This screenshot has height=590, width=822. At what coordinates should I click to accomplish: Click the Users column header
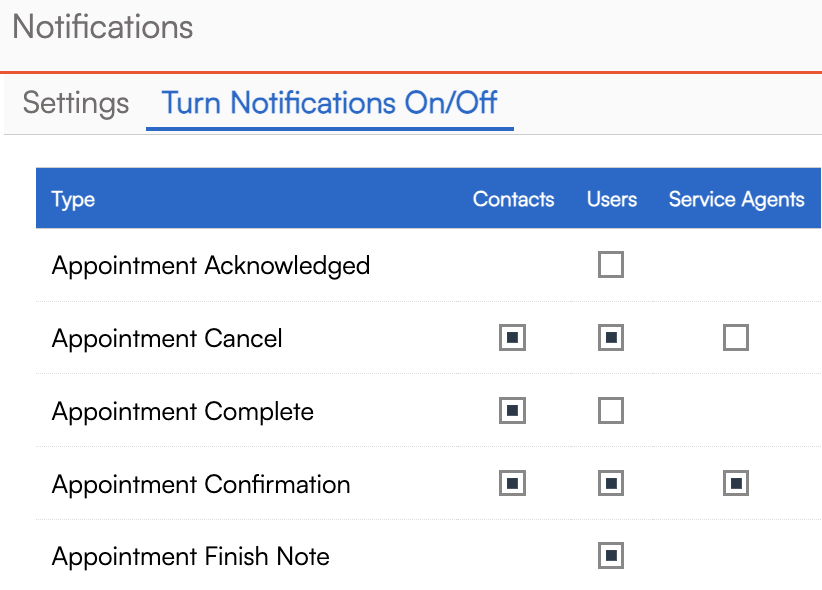612,199
